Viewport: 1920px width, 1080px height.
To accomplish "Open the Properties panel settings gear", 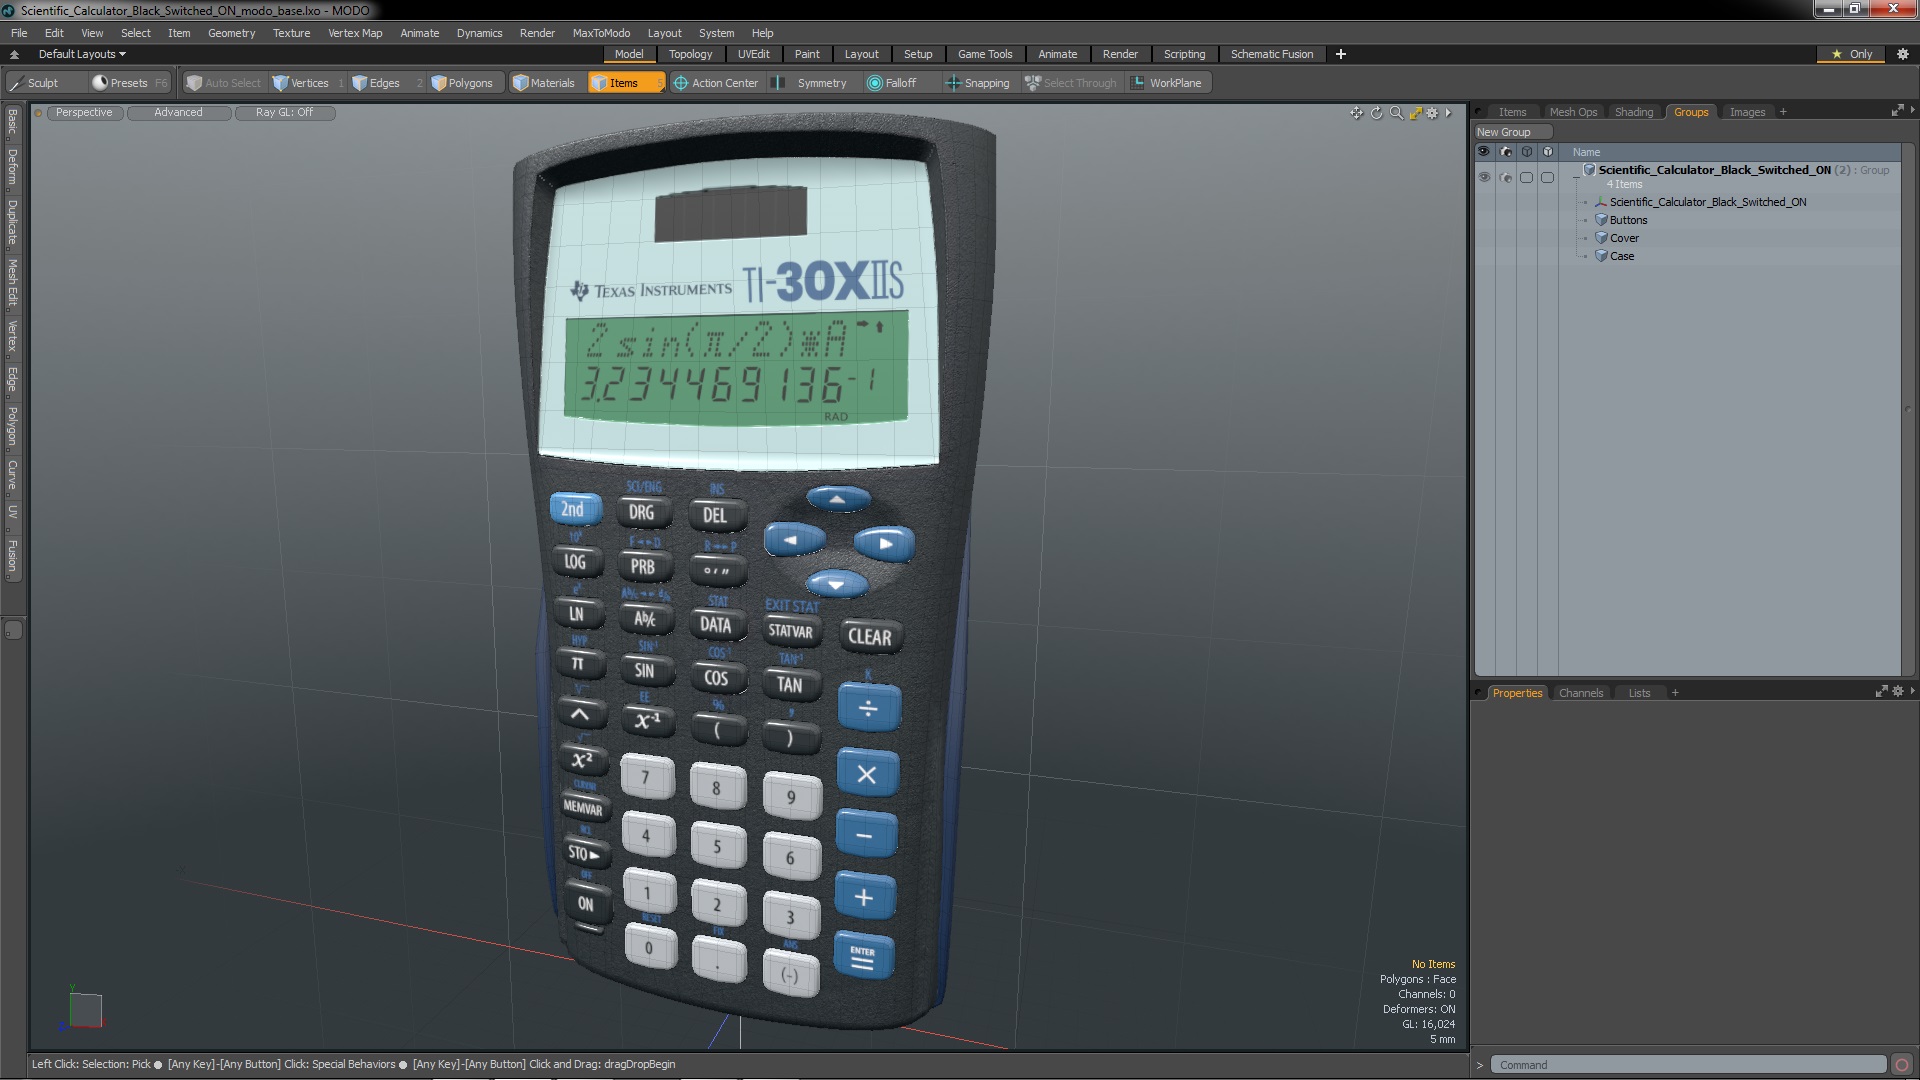I will tap(1898, 691).
